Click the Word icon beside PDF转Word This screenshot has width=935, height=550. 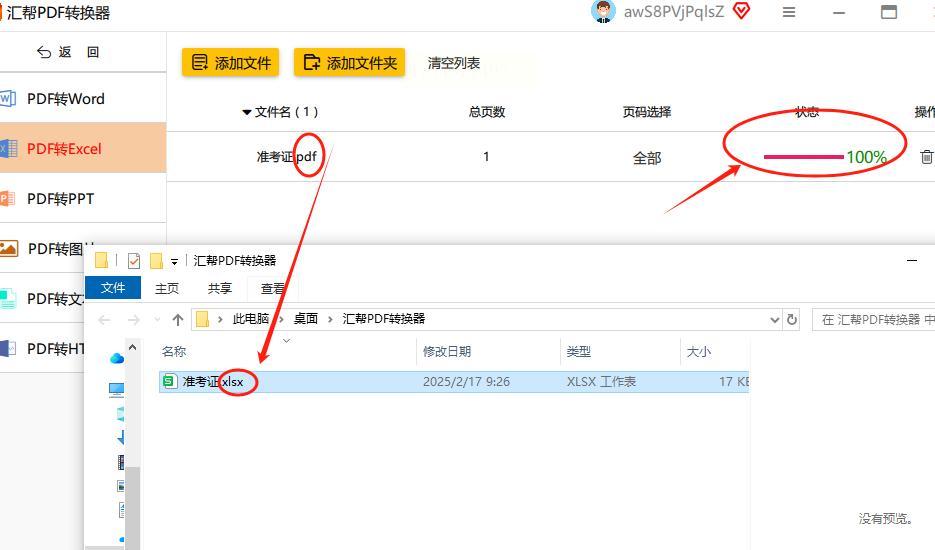click(8, 98)
